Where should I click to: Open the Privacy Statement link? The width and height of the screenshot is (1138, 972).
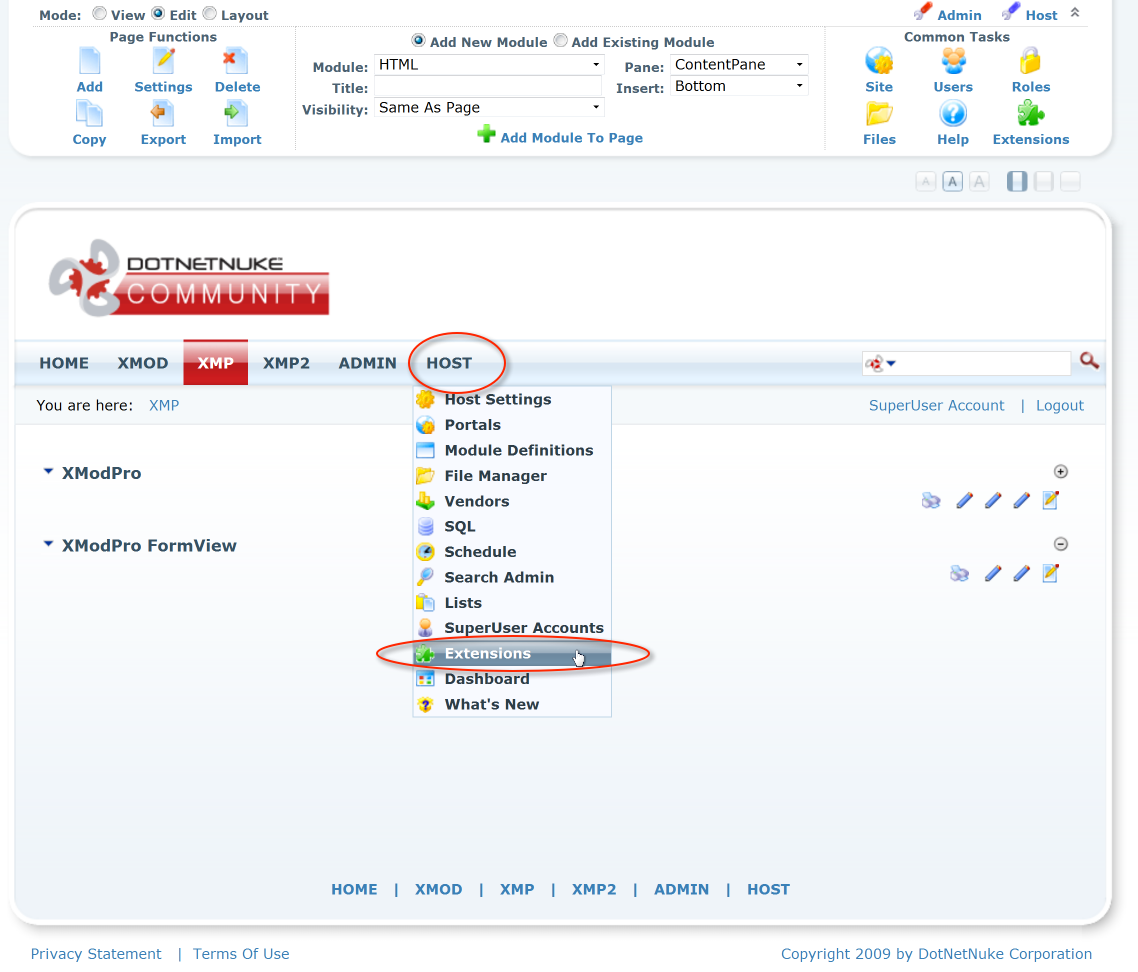click(96, 954)
